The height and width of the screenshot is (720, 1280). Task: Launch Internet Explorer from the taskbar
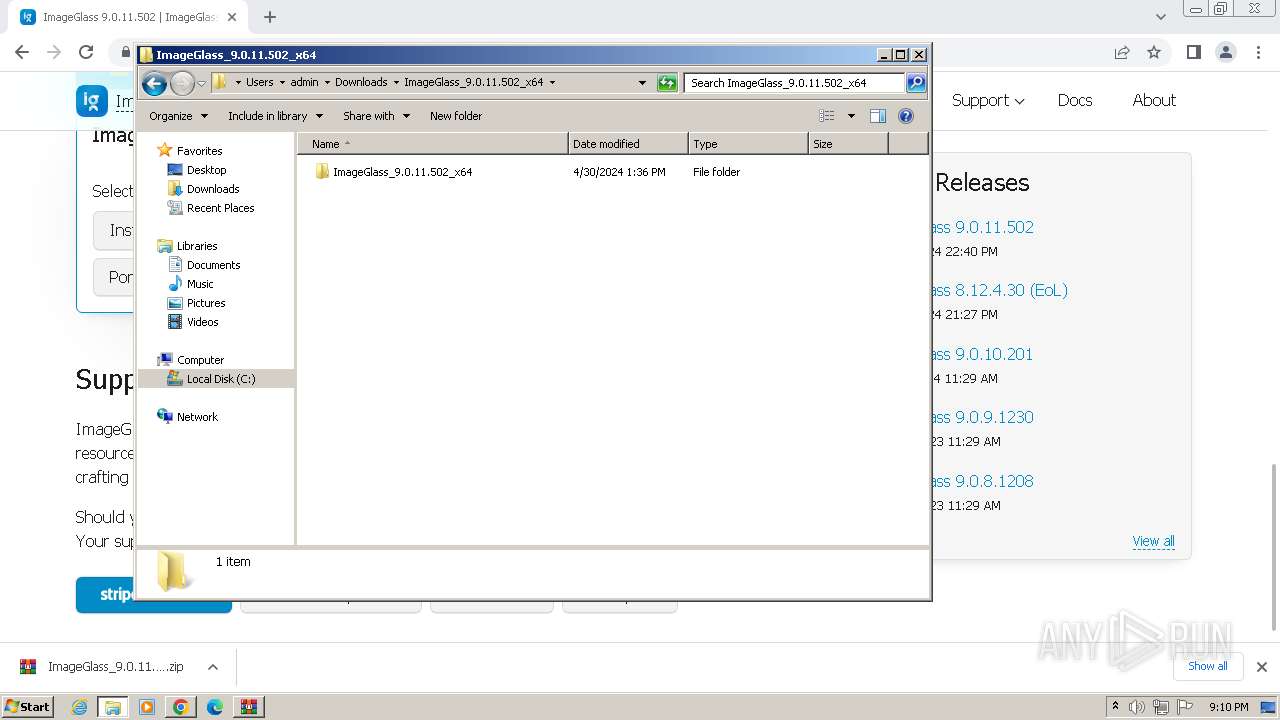point(79,707)
